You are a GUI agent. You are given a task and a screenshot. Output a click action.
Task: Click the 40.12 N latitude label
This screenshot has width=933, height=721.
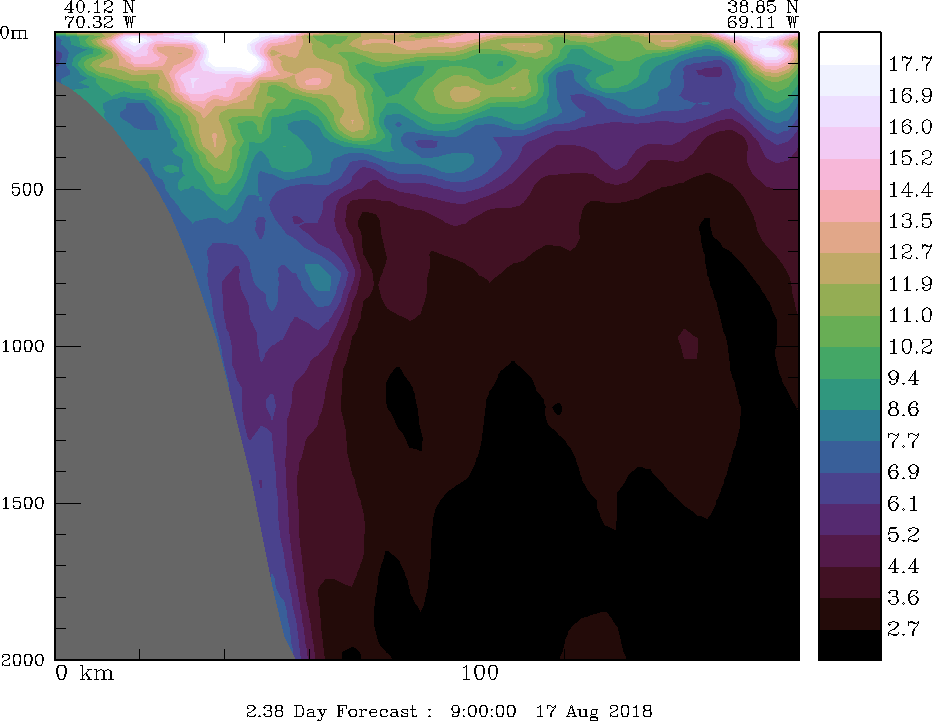(x=99, y=7)
